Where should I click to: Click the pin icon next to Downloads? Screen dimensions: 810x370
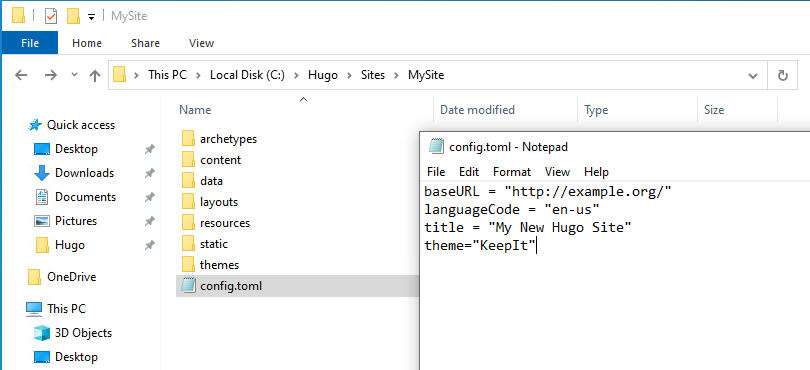tap(149, 174)
